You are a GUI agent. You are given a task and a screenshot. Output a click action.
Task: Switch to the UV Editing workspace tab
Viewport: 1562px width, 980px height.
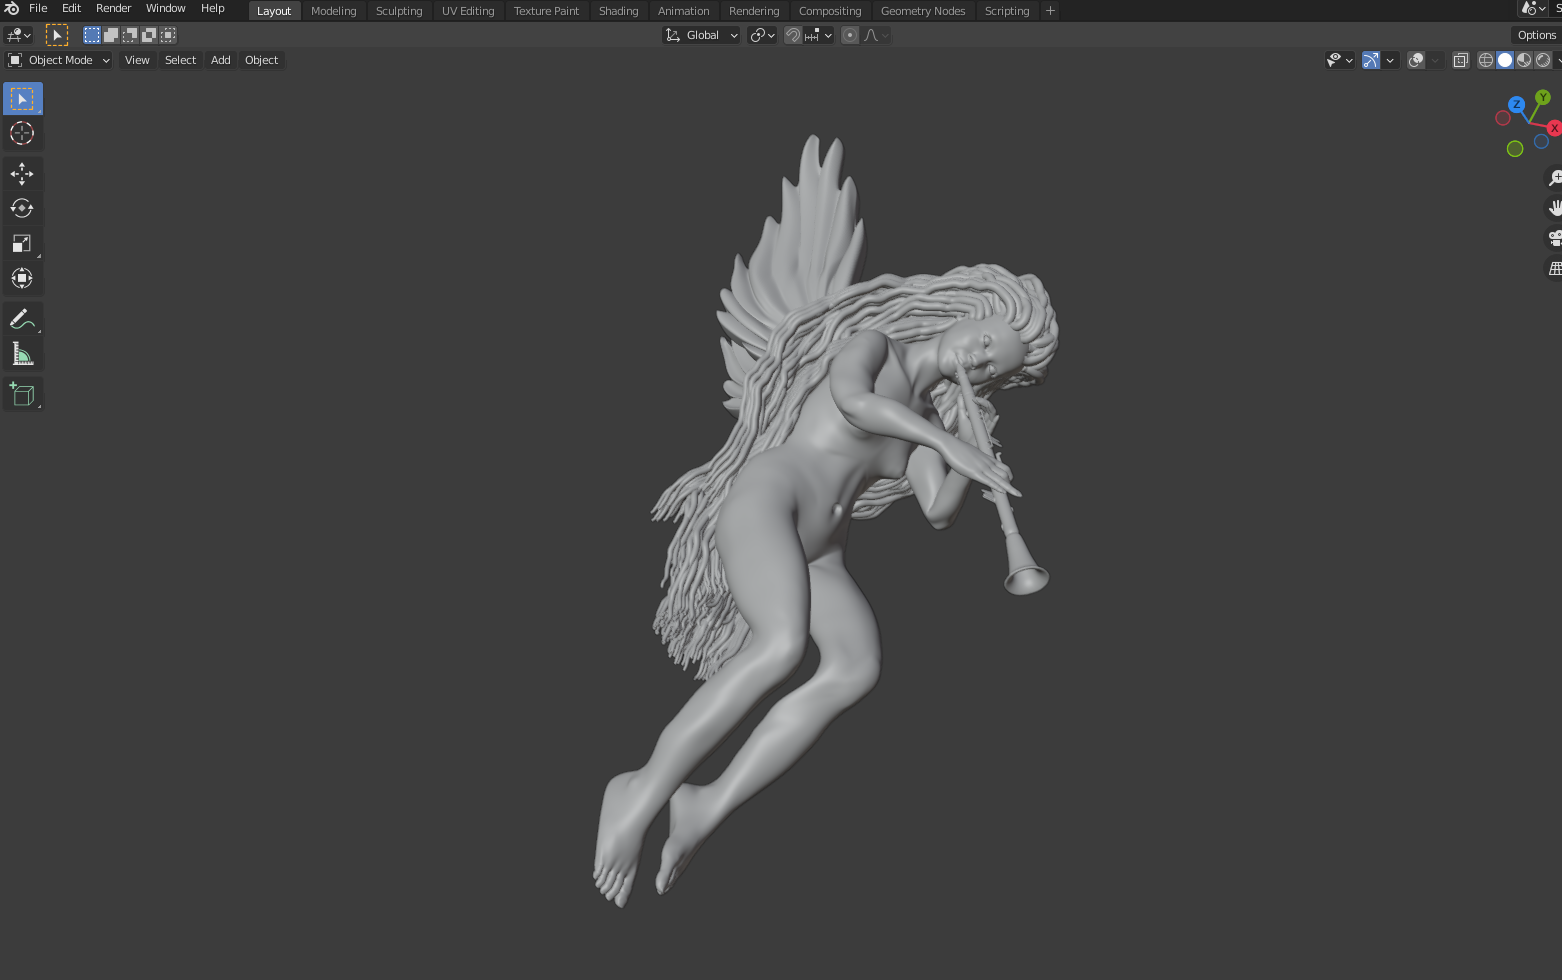pyautogui.click(x=468, y=11)
